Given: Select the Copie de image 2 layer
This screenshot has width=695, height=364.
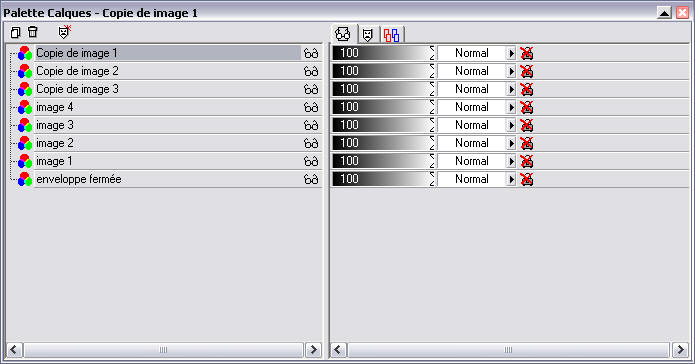Looking at the screenshot, I should pos(168,71).
